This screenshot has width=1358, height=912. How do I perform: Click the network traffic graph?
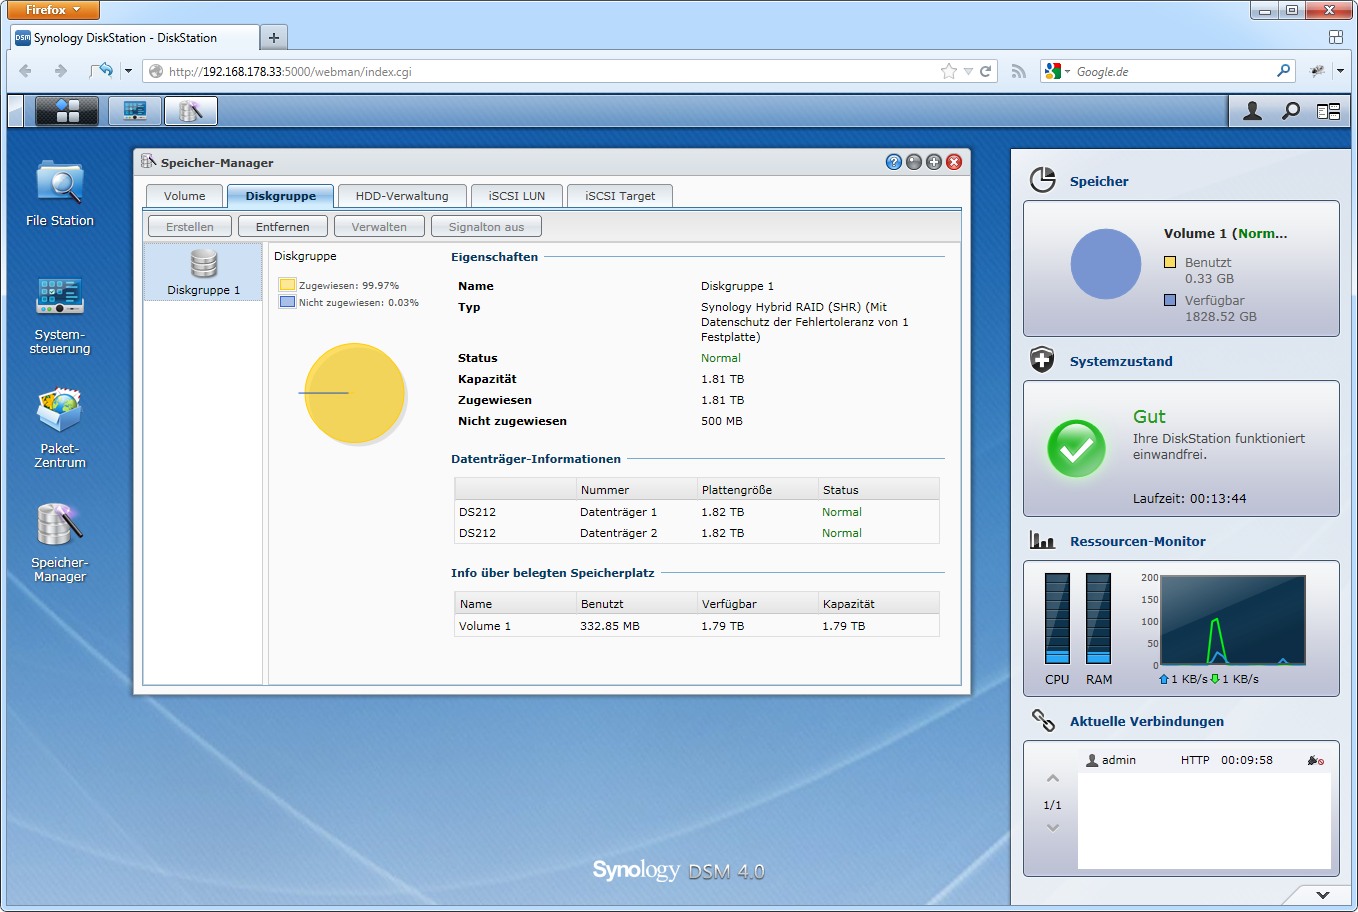tap(1233, 620)
